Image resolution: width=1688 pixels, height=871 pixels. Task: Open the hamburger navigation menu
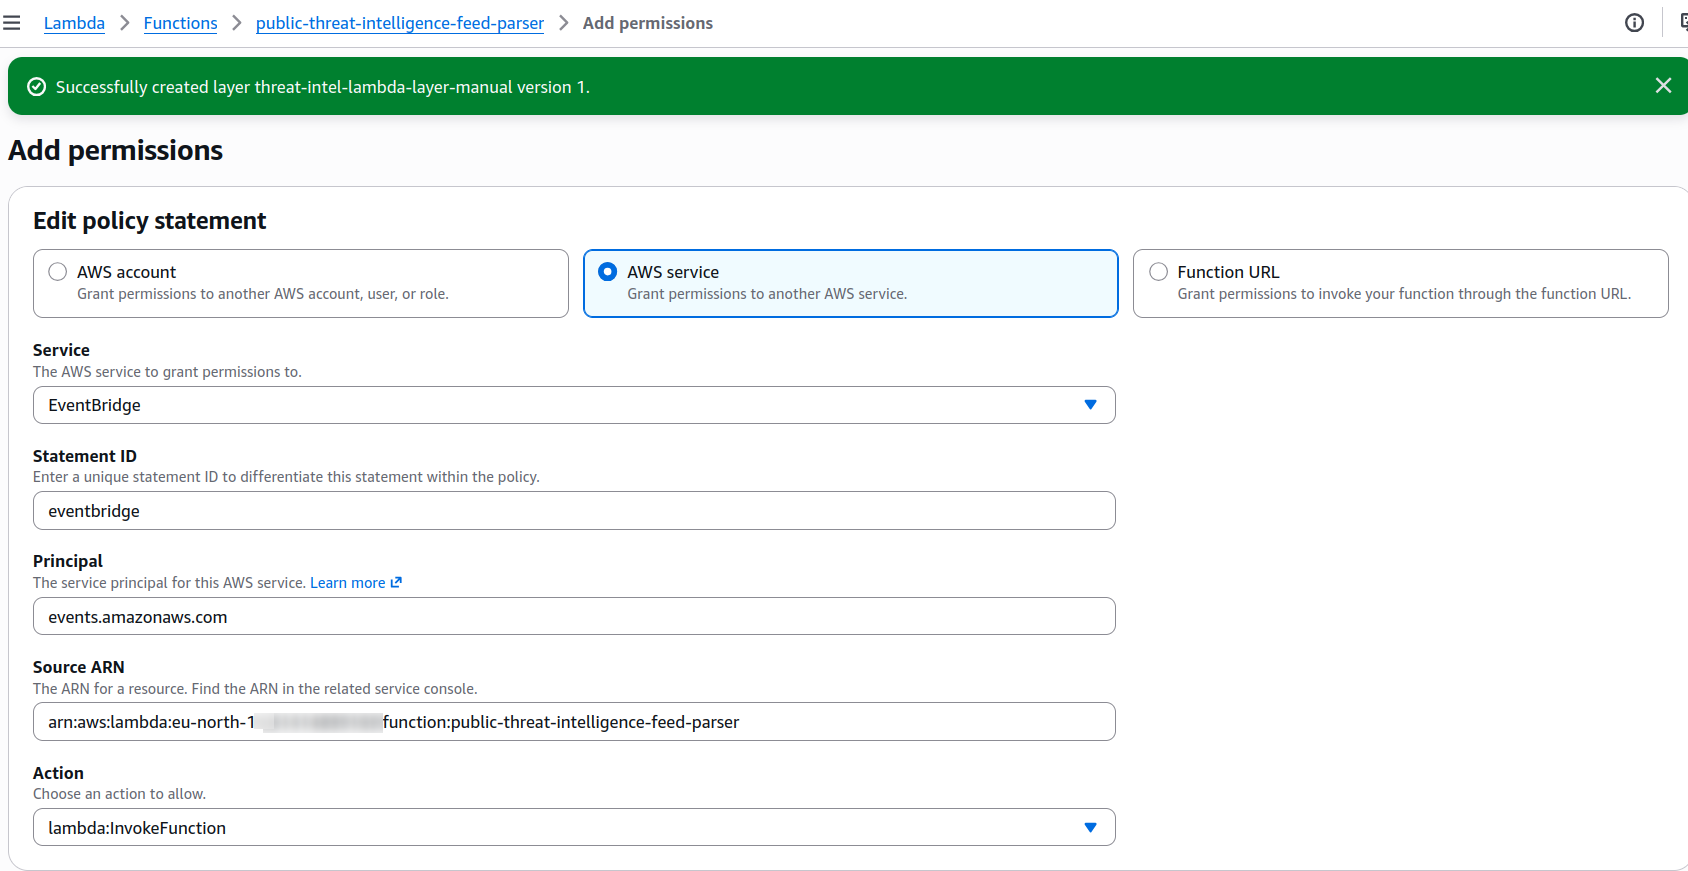tap(12, 23)
